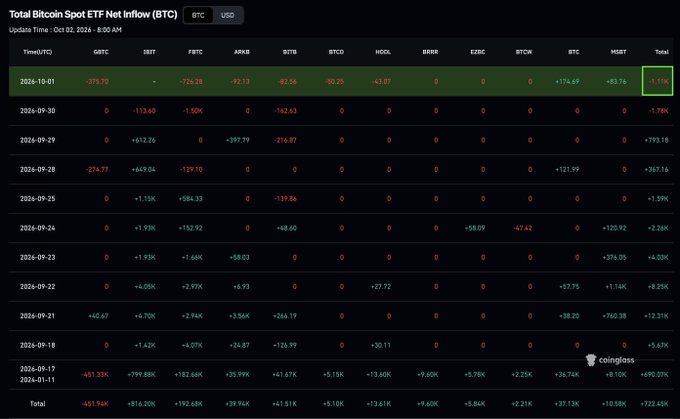
Task: Select the 2026-09-28 date cell
Action: click(x=38, y=170)
